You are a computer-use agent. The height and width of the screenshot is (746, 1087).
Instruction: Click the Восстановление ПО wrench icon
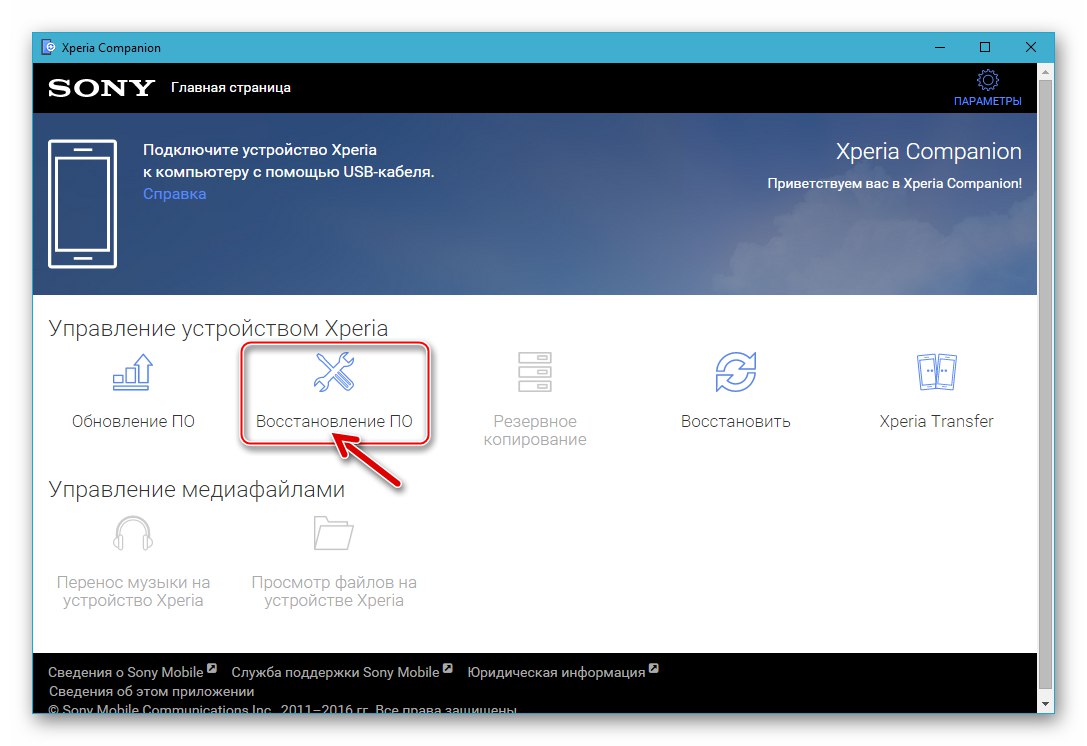pos(334,372)
